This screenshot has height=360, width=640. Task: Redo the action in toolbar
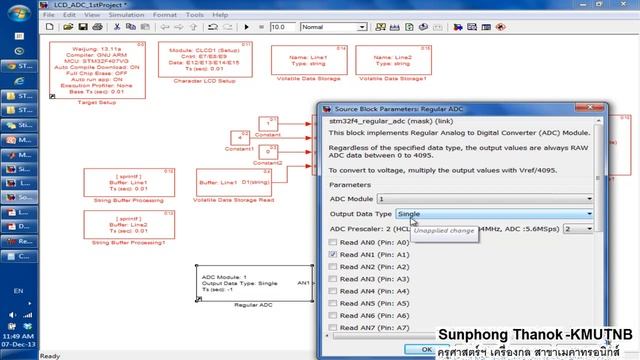point(227,27)
